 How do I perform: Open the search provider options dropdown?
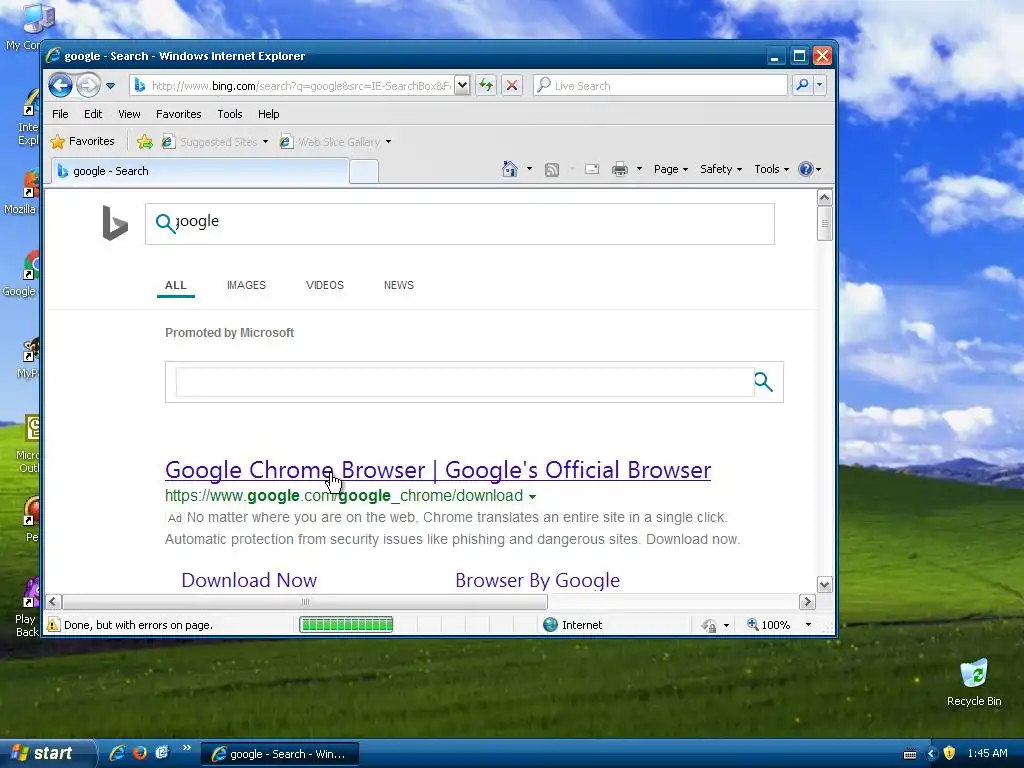[x=820, y=86]
